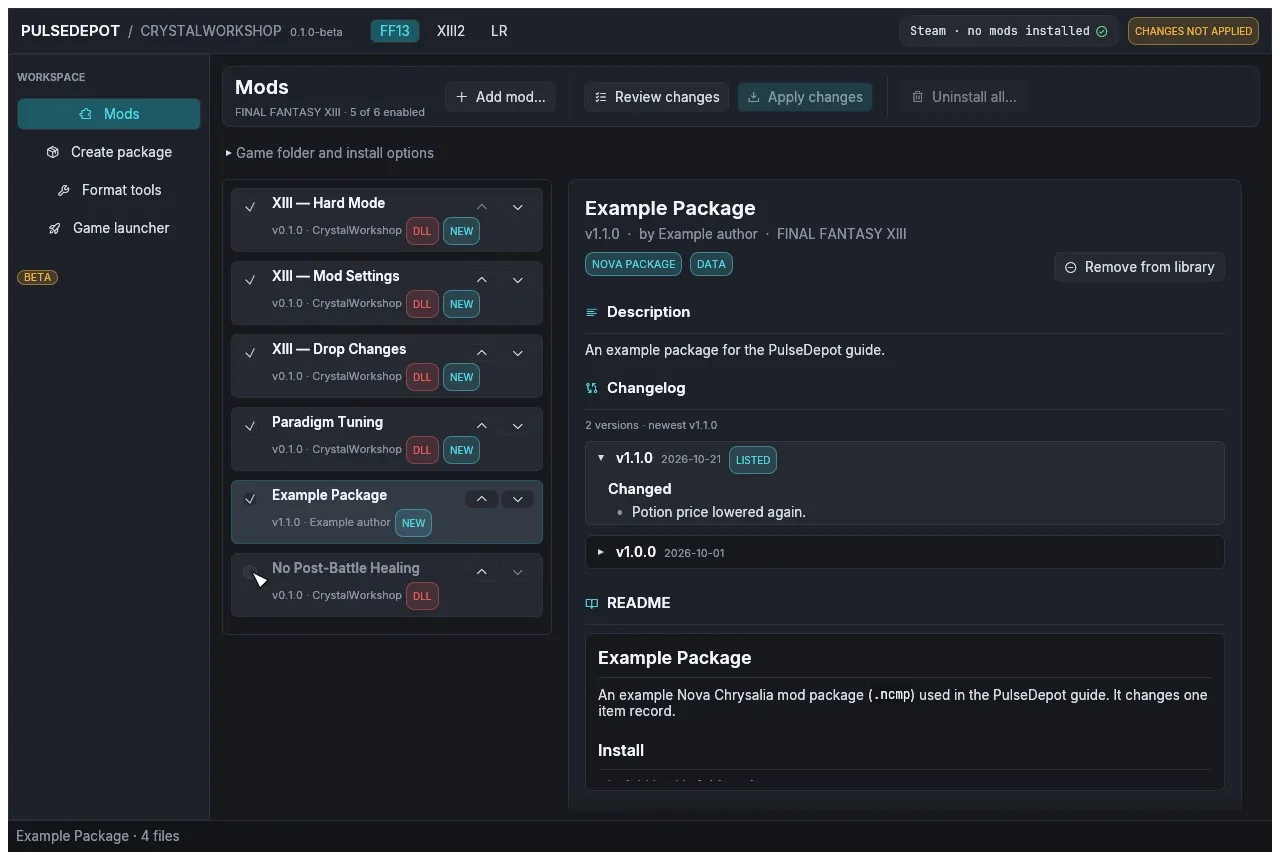Move XIII — Mod Settings up in order

[481, 280]
